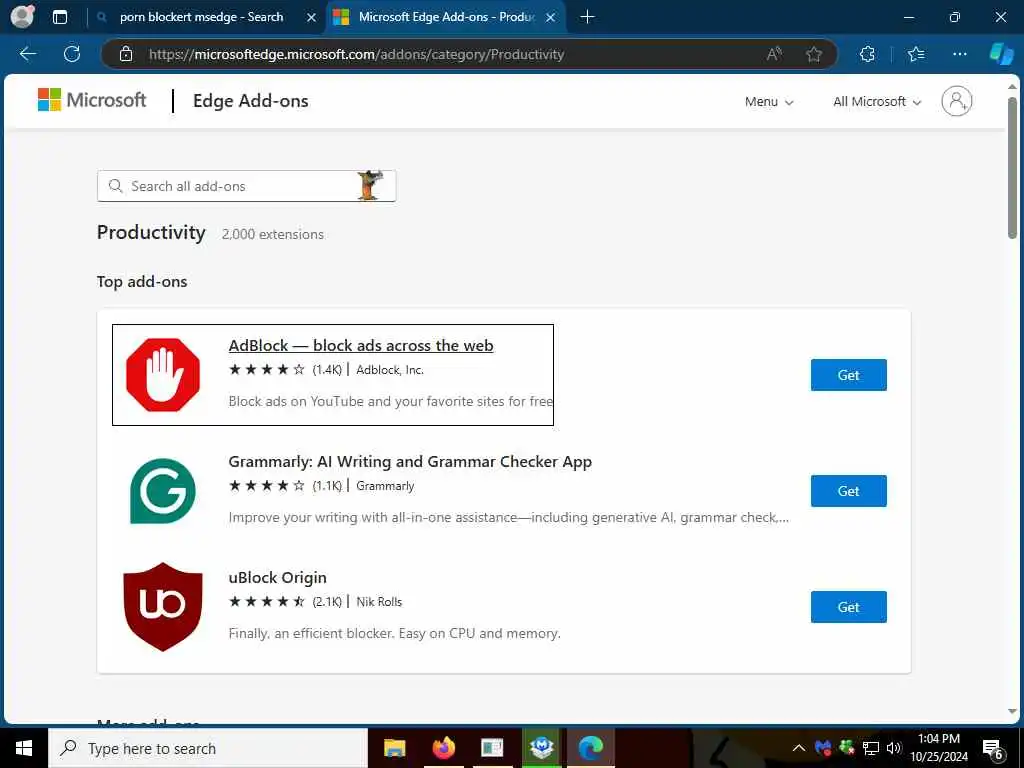Screen dimensions: 1024x768
Task: Open File Explorer from taskbar
Action: (x=394, y=748)
